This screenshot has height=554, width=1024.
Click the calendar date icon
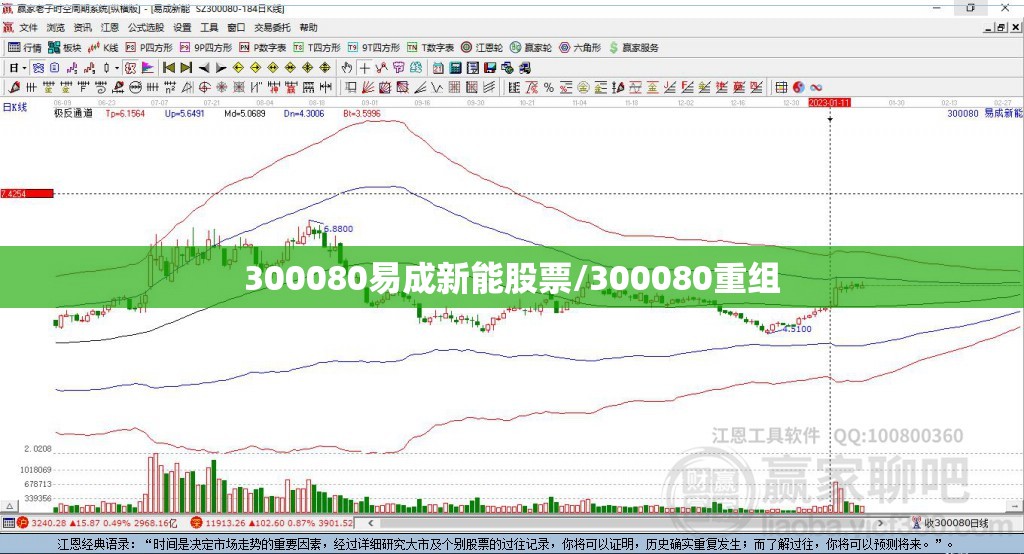click(438, 68)
